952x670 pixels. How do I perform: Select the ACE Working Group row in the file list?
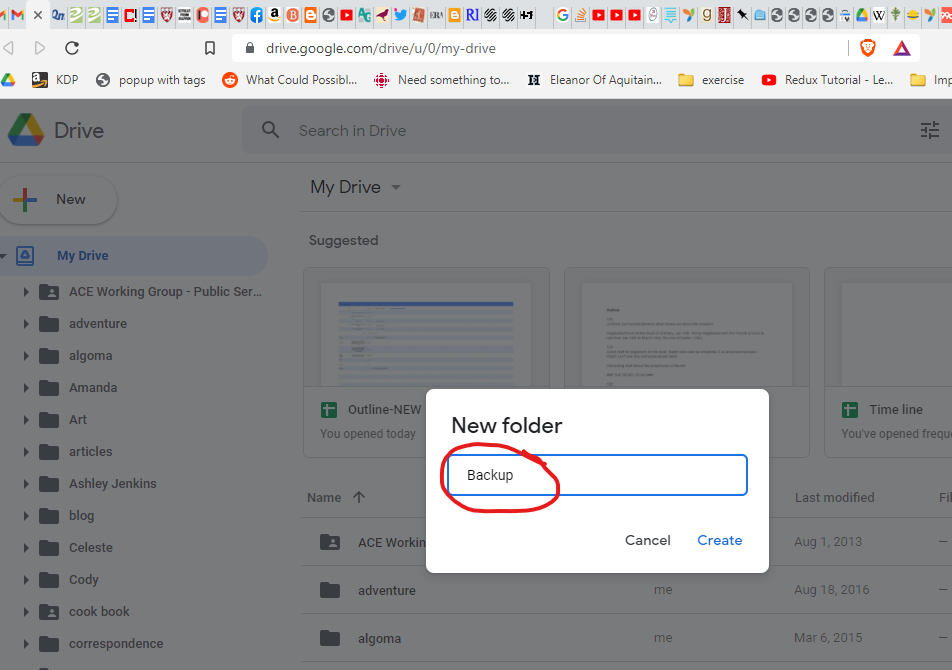pos(626,542)
